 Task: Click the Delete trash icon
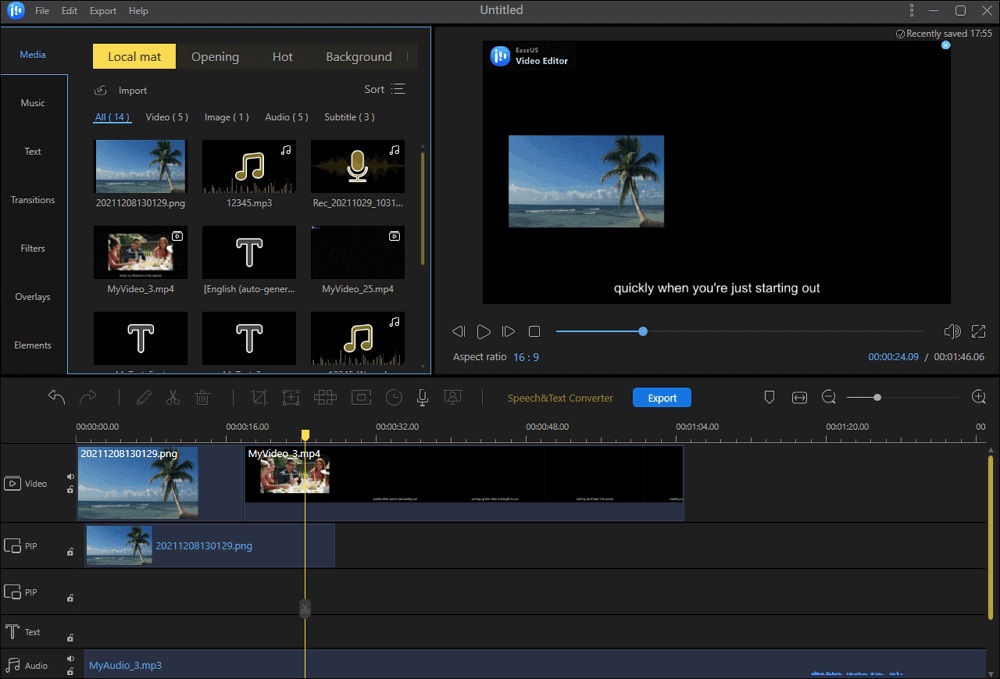[202, 397]
